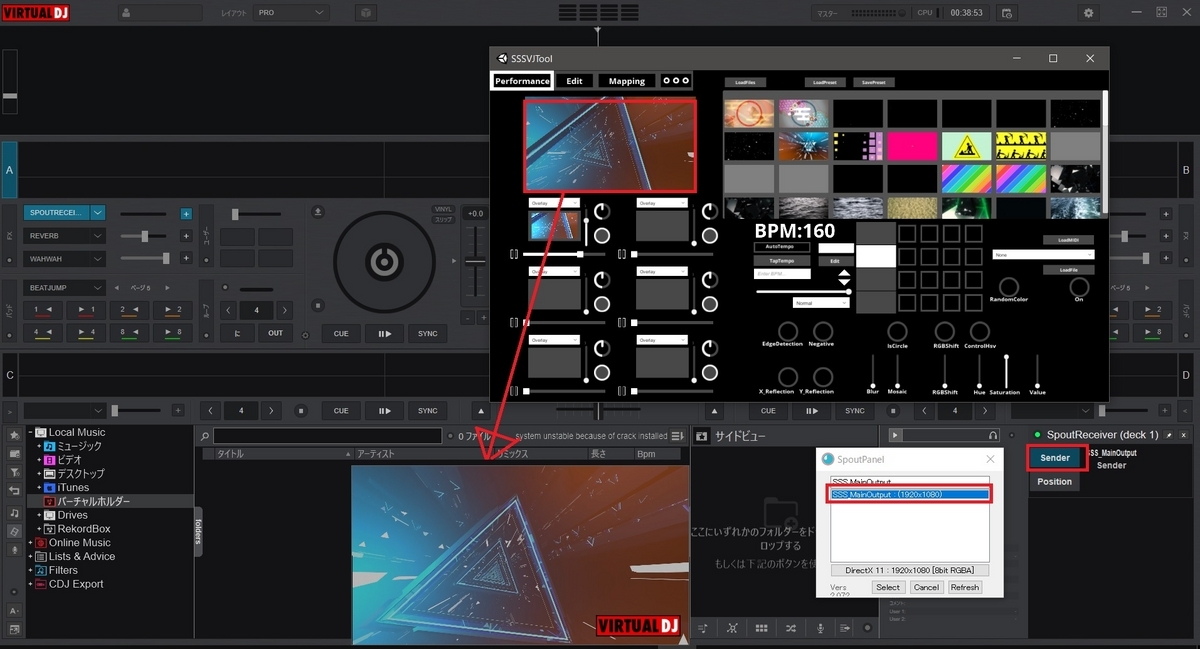Toggle RandomColor in SSSVJTool

(x=1008, y=287)
